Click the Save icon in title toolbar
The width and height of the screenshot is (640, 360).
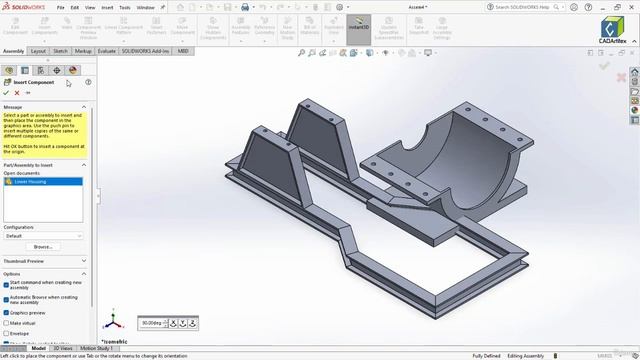pos(228,7)
